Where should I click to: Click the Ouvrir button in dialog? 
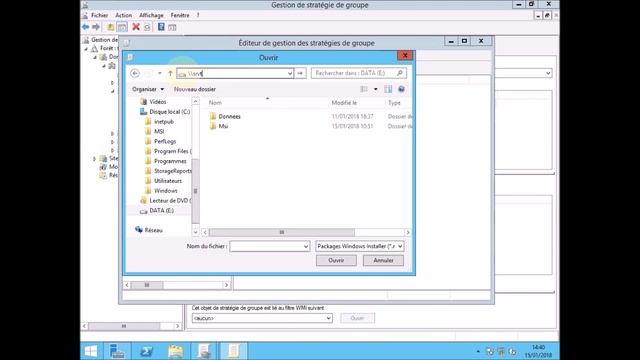tap(336, 260)
